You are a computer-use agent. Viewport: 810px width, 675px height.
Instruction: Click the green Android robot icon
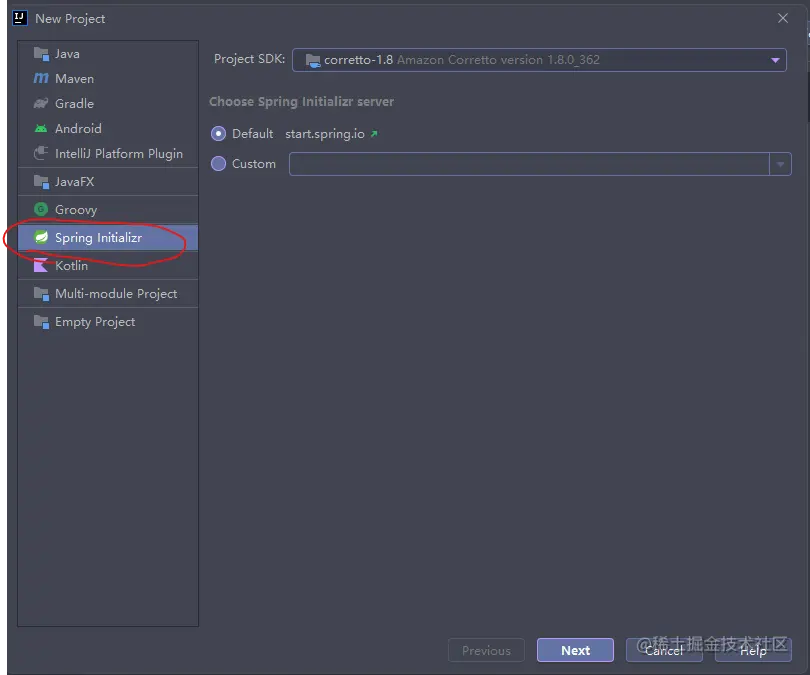click(41, 129)
